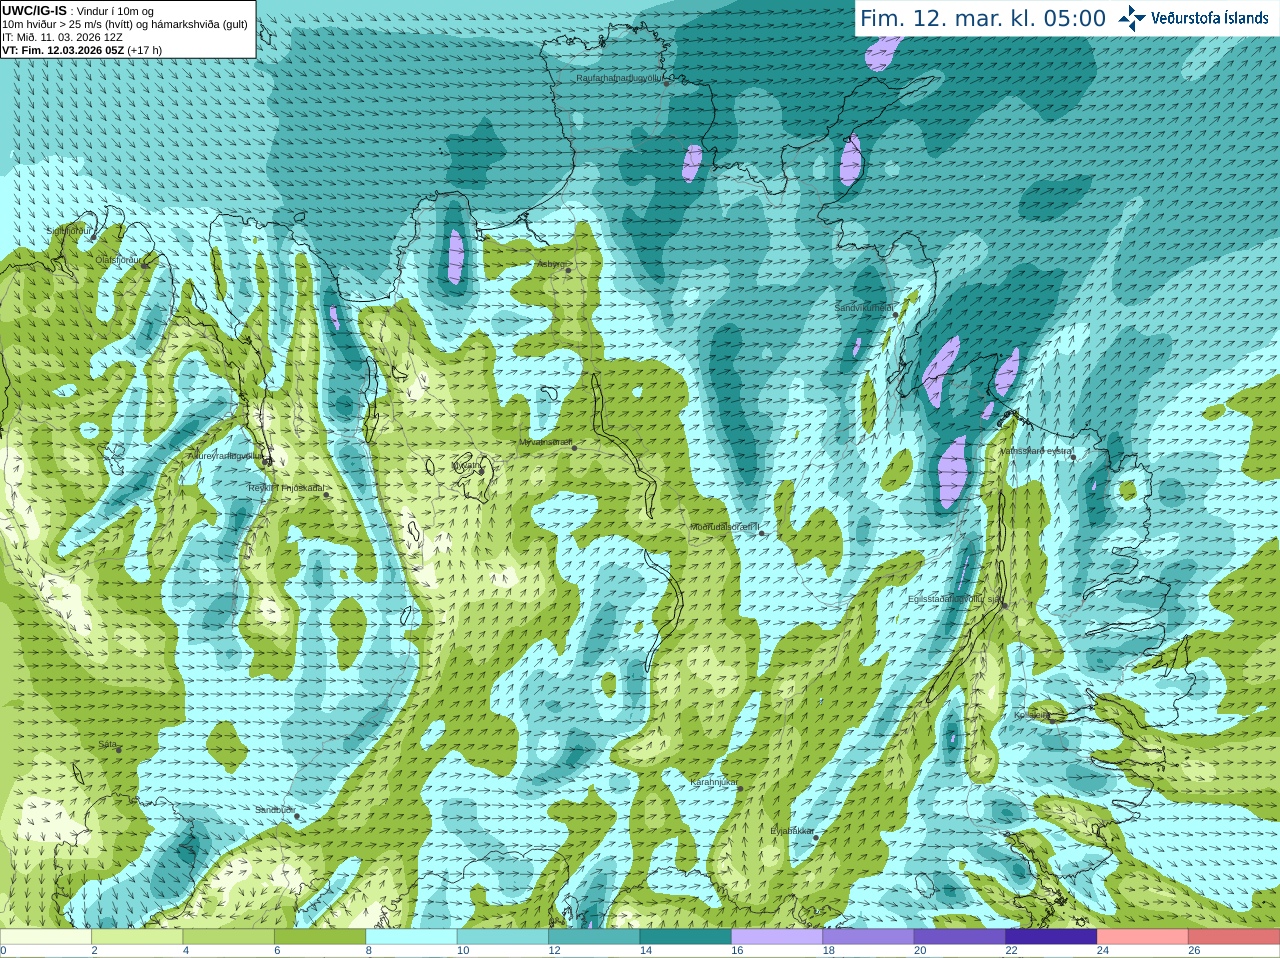The height and width of the screenshot is (958, 1280).
Task: Pick the 16–18 m/s lavender legend swatch
Action: 777,937
